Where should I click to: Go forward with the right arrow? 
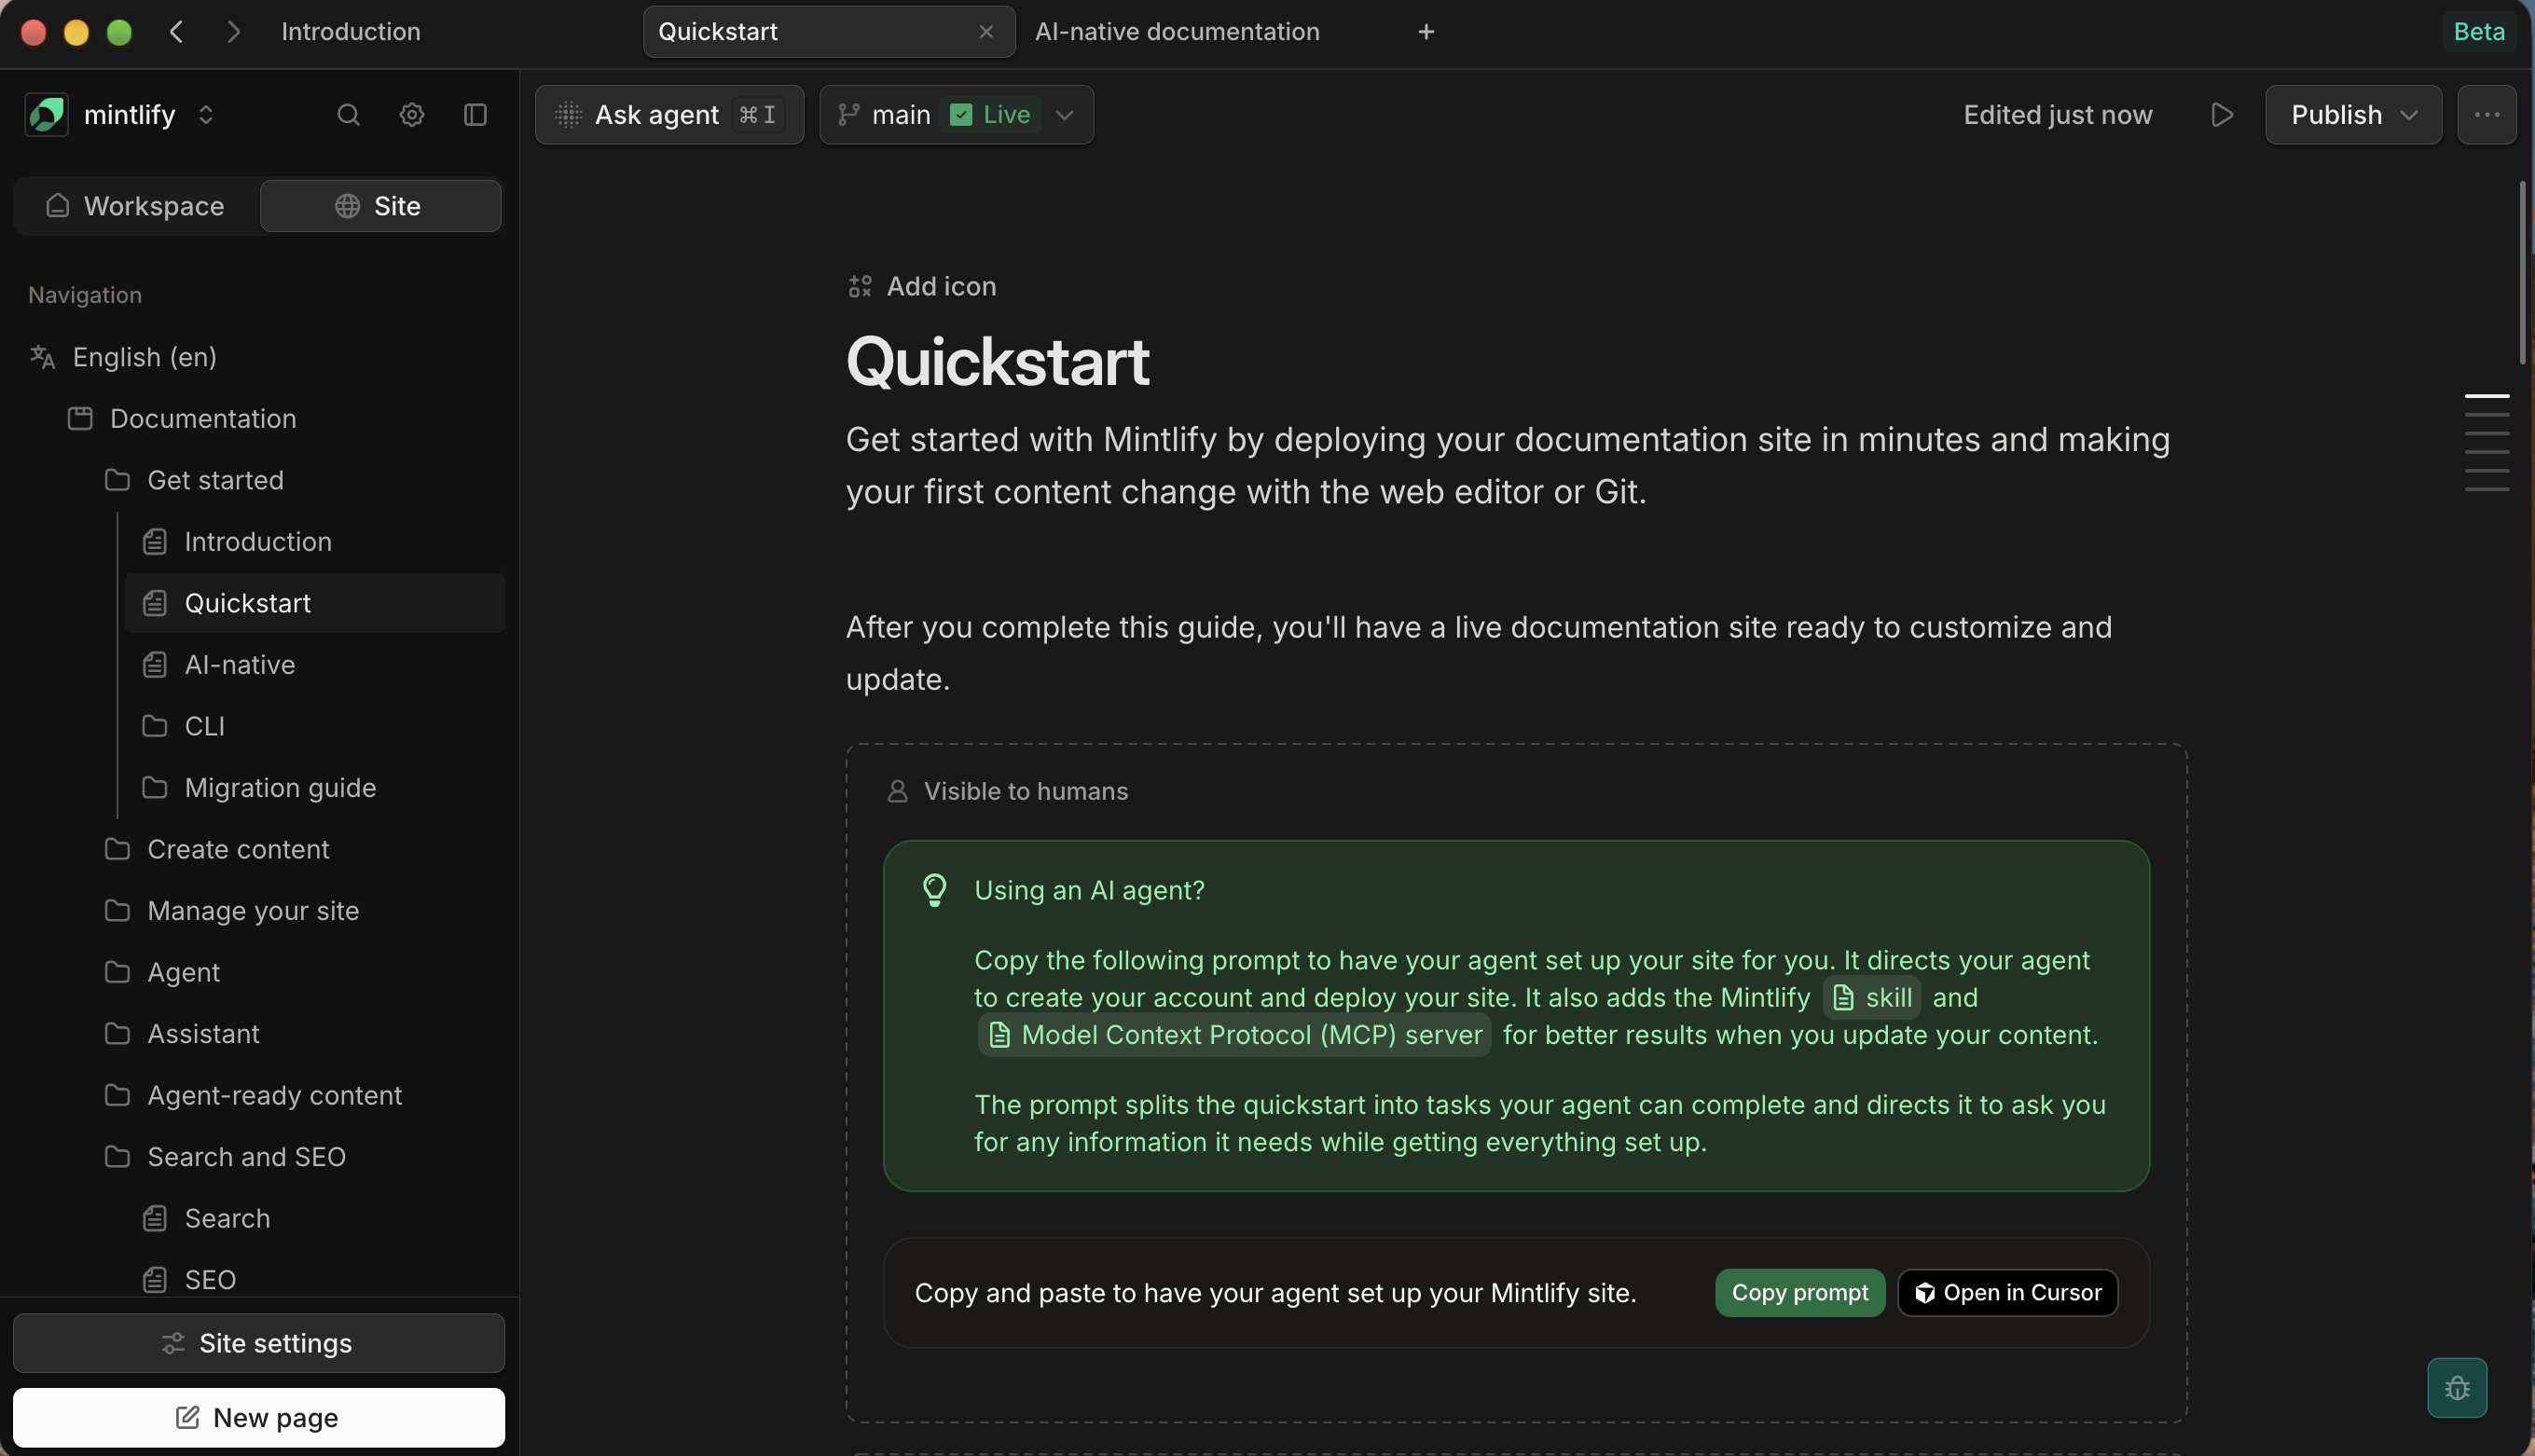(234, 32)
